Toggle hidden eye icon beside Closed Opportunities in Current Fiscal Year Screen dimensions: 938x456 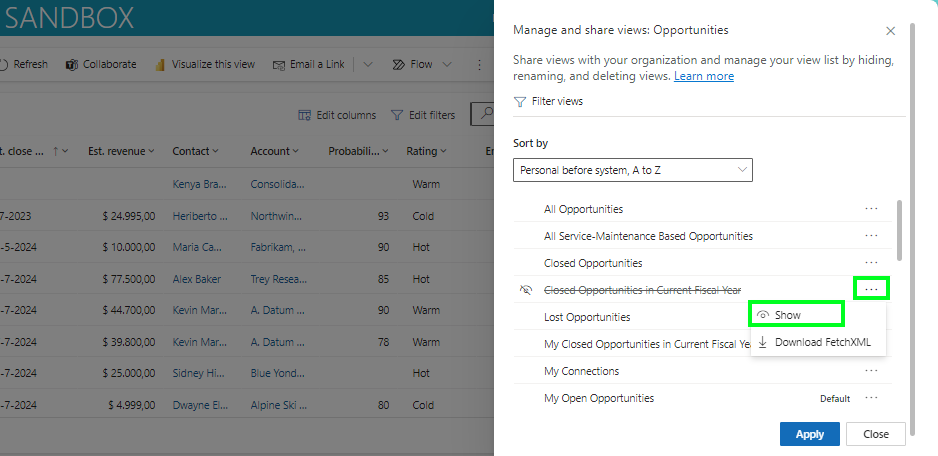click(526, 290)
